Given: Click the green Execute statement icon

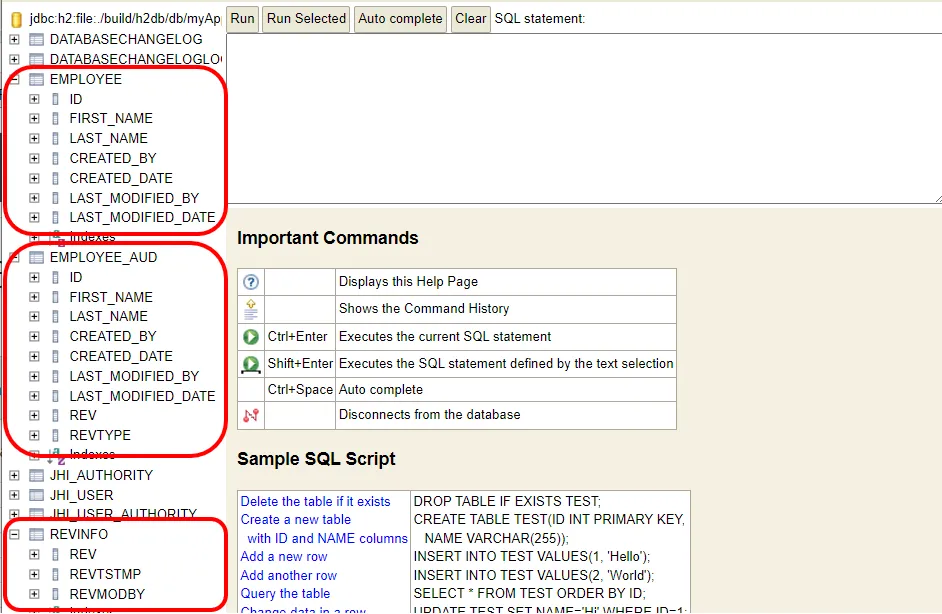Looking at the screenshot, I should click(x=251, y=336).
